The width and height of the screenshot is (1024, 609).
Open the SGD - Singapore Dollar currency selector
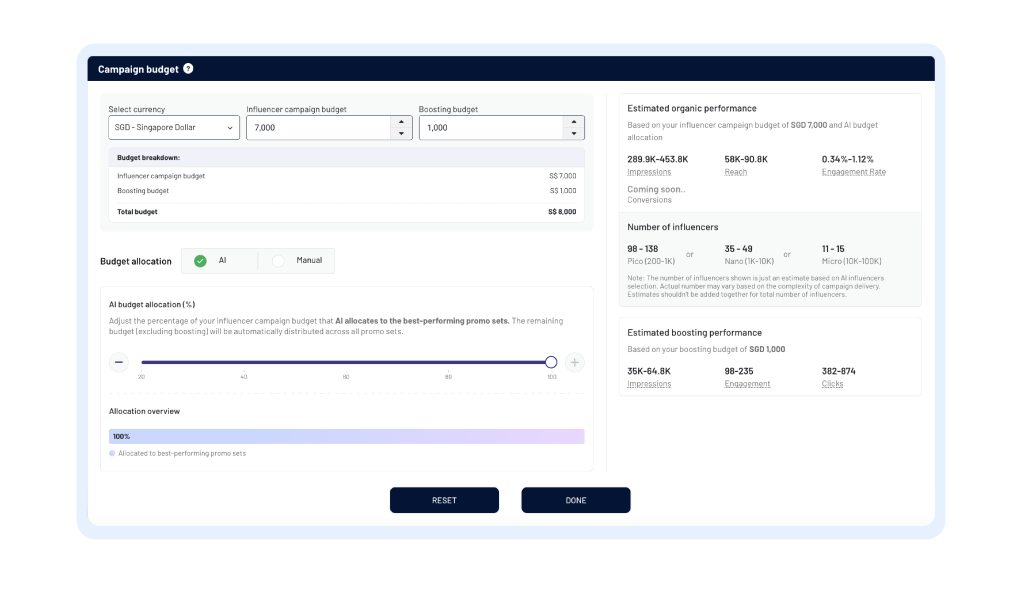click(171, 127)
